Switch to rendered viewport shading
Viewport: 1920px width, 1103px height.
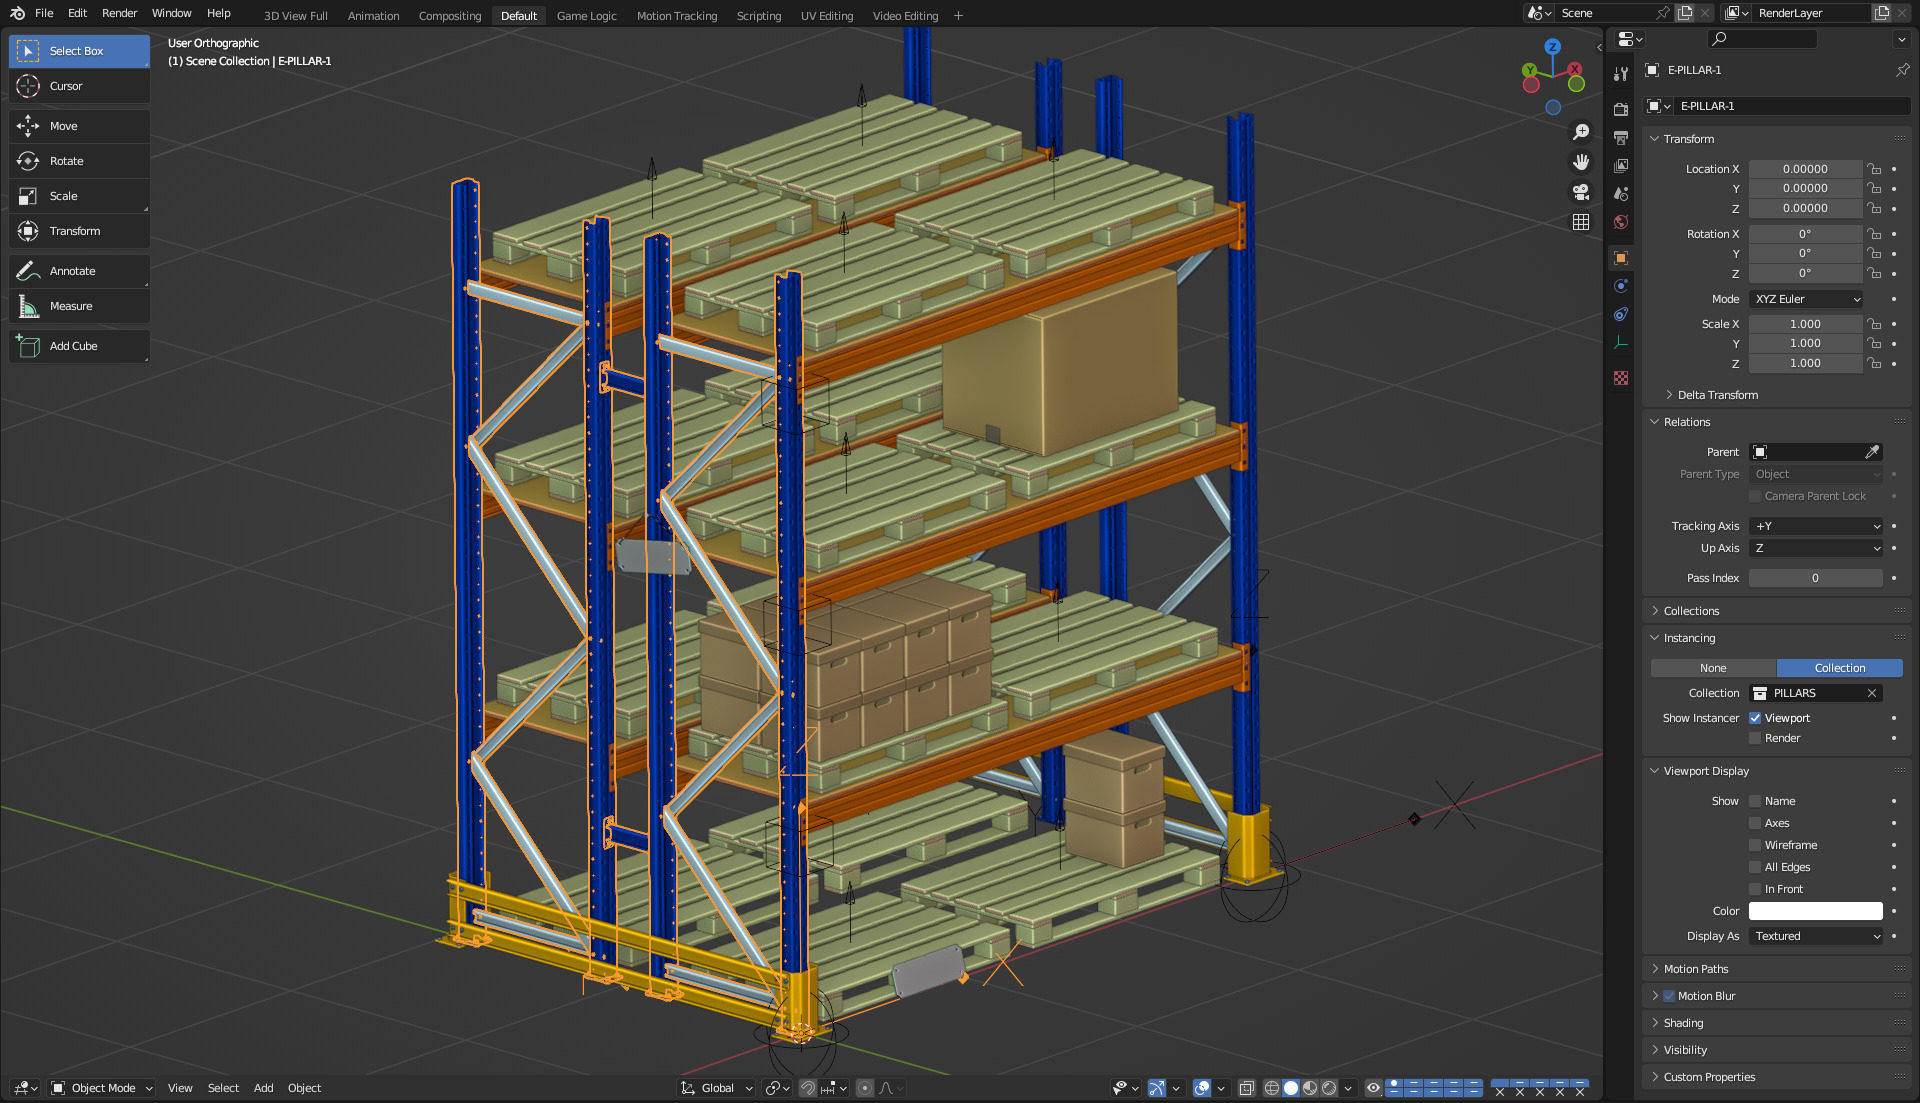1329,1088
